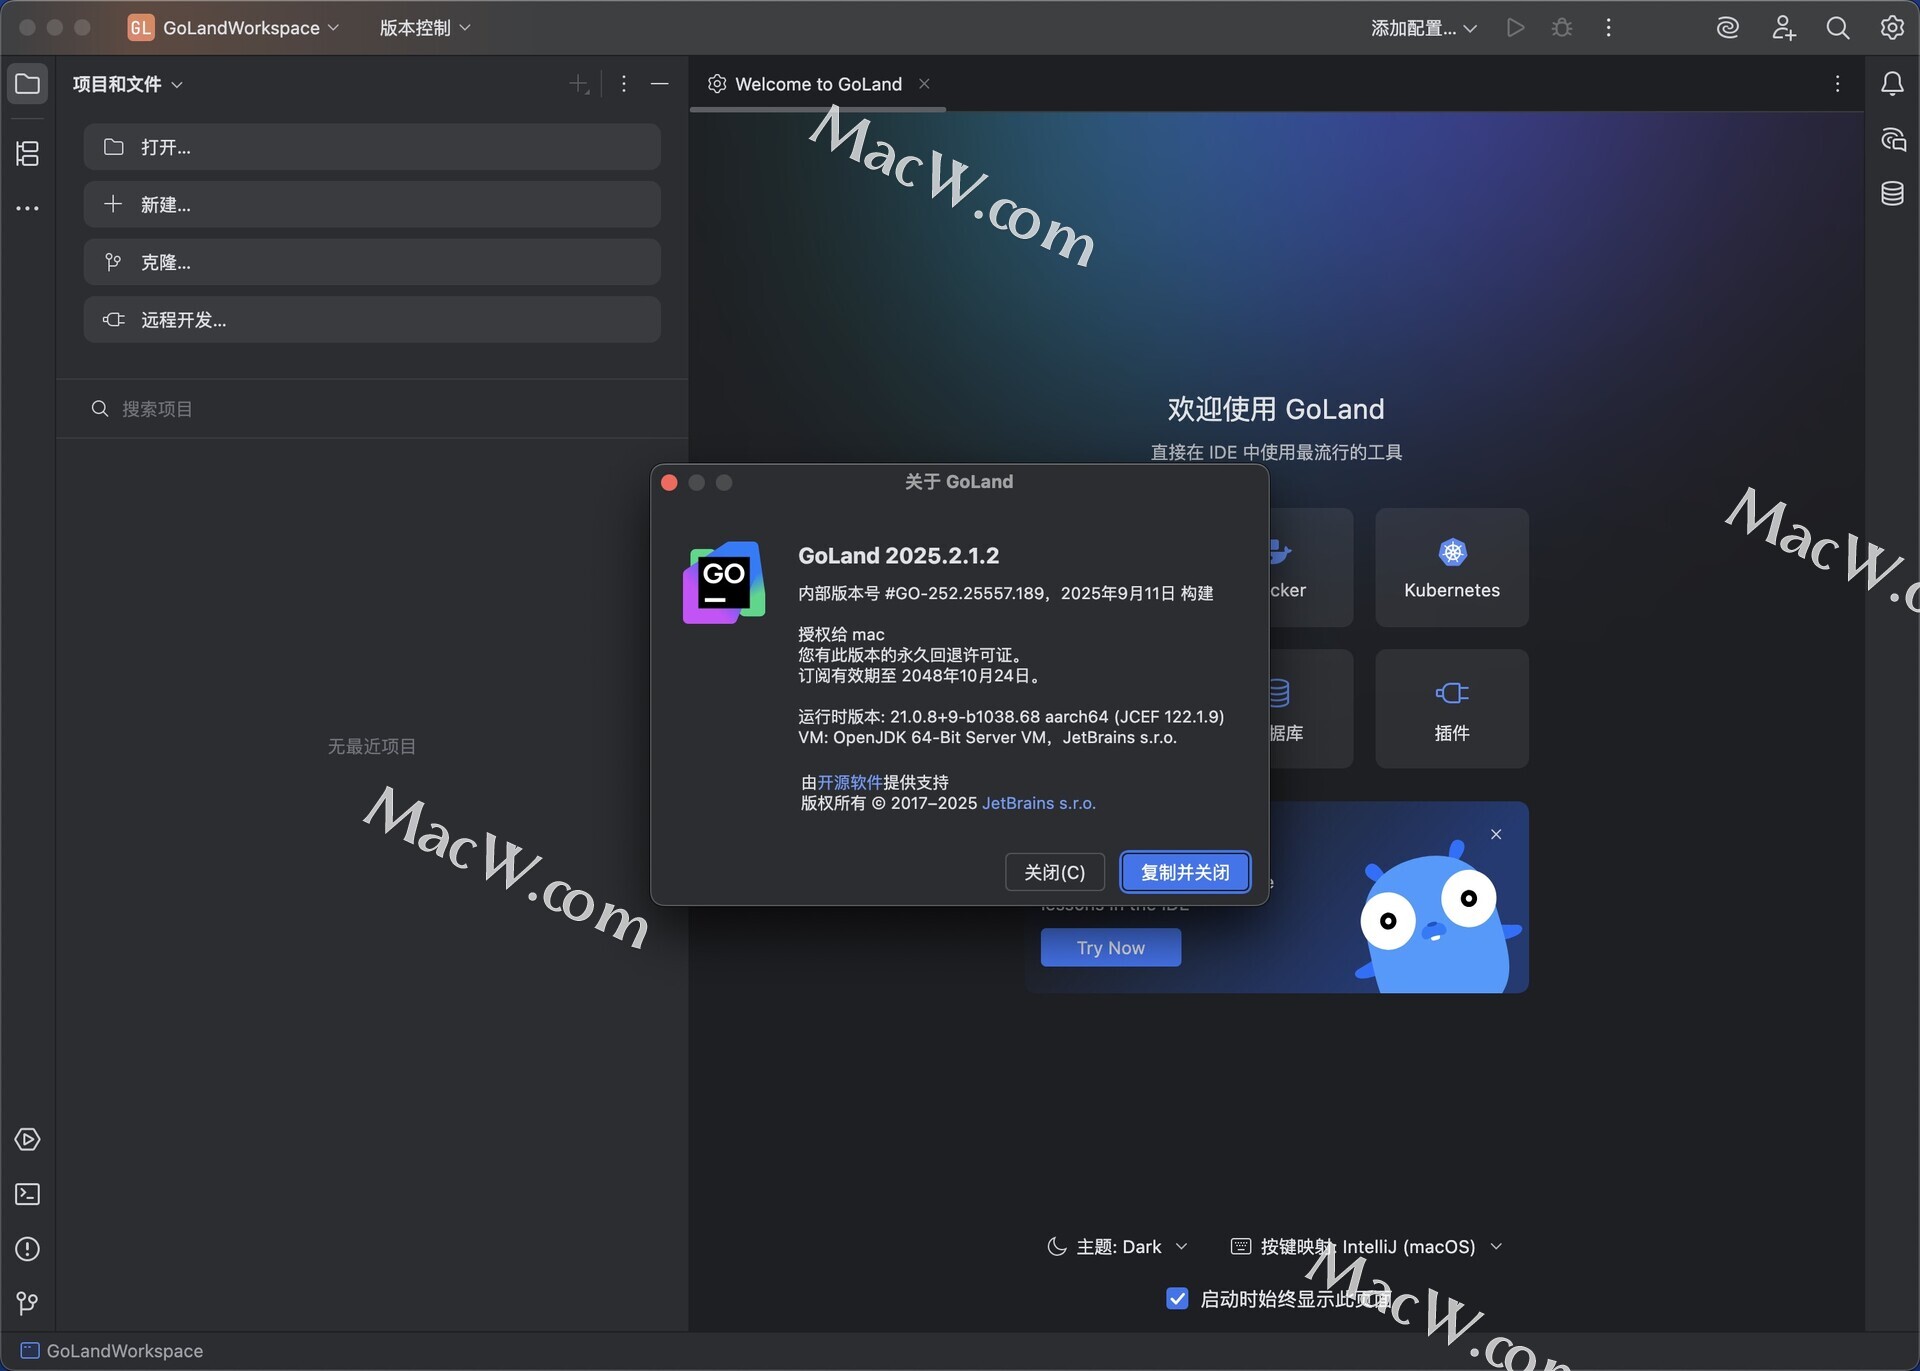Screen dimensions: 1920x1371
Task: Open the 插件 plugins card
Action: [1452, 708]
